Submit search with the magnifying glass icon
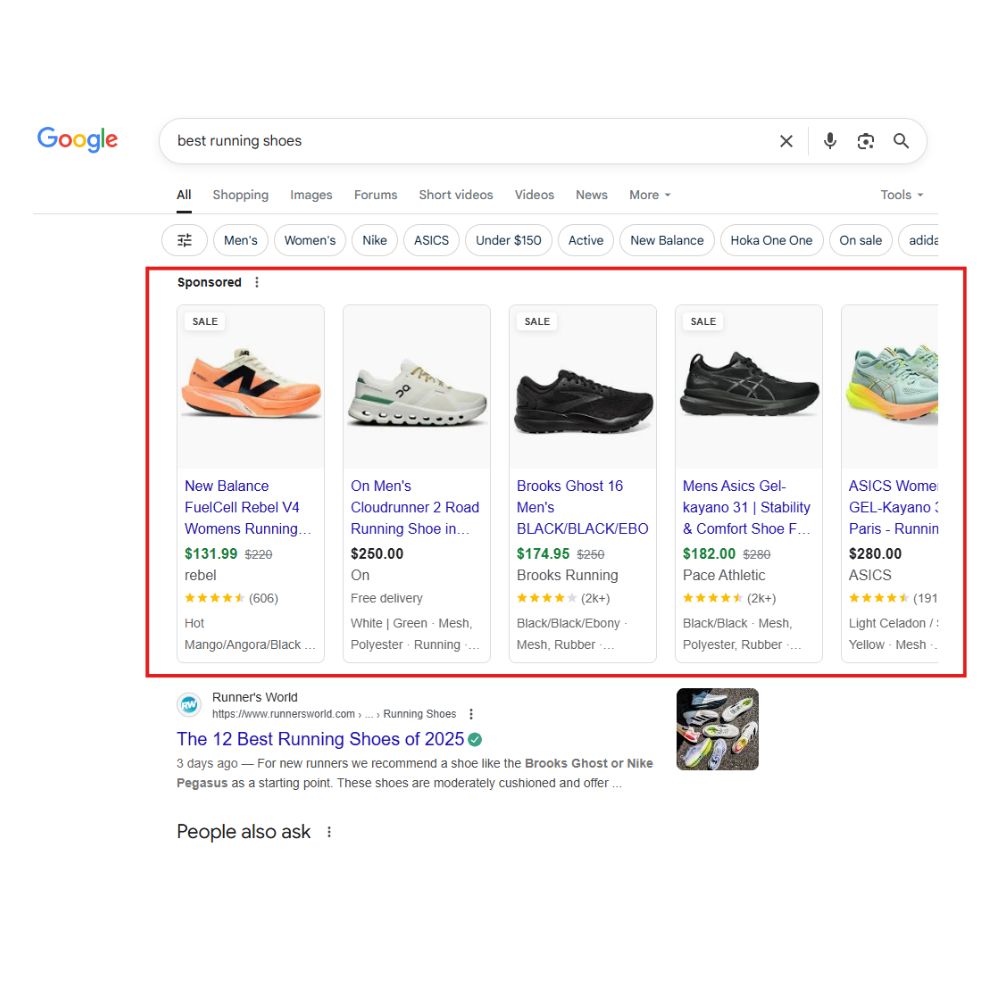 pyautogui.click(x=901, y=141)
